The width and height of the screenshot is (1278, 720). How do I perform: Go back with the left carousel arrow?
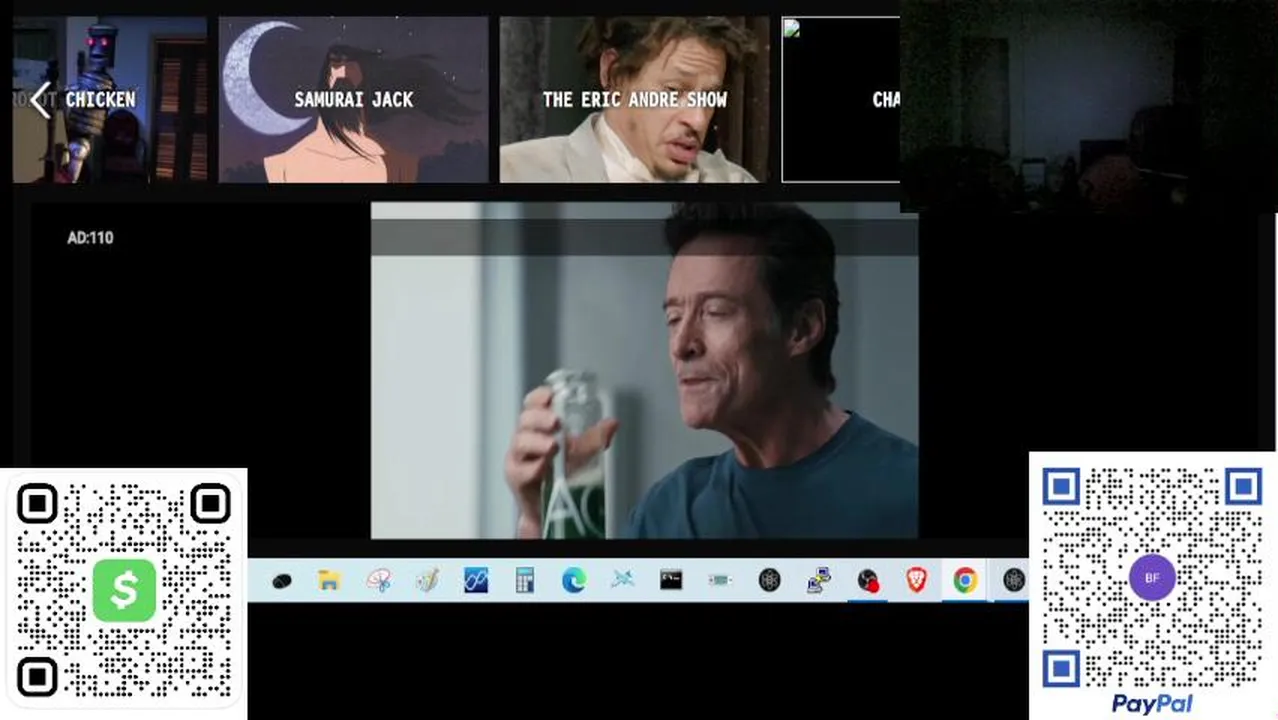40,100
